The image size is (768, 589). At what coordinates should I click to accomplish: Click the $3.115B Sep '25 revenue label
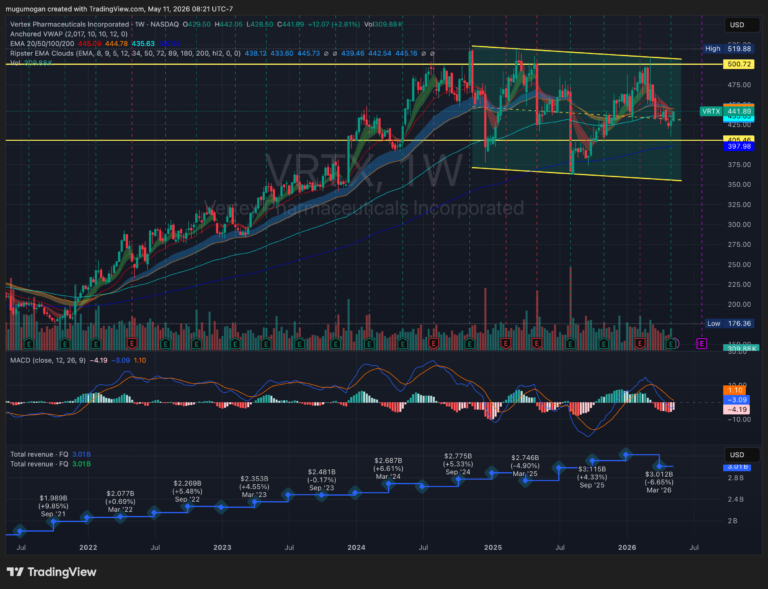[x=592, y=477]
